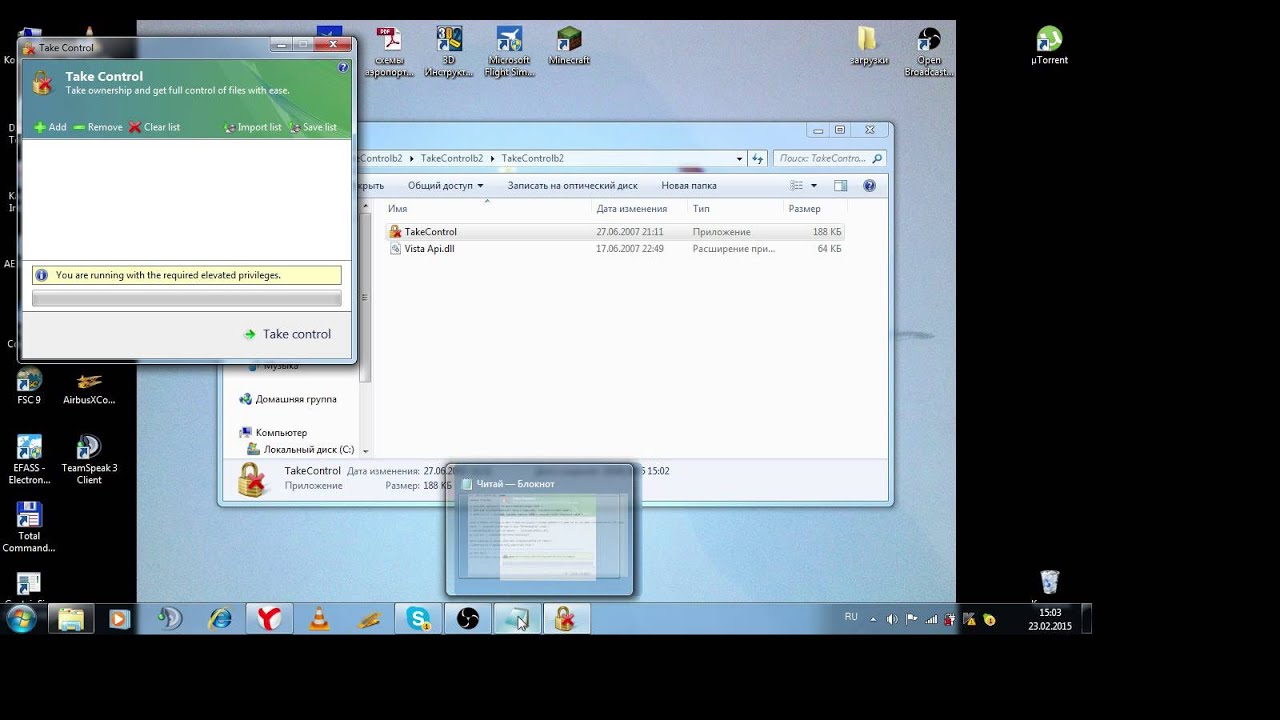This screenshot has width=1280, height=720.
Task: Click Windows Start orb
Action: (x=21, y=619)
